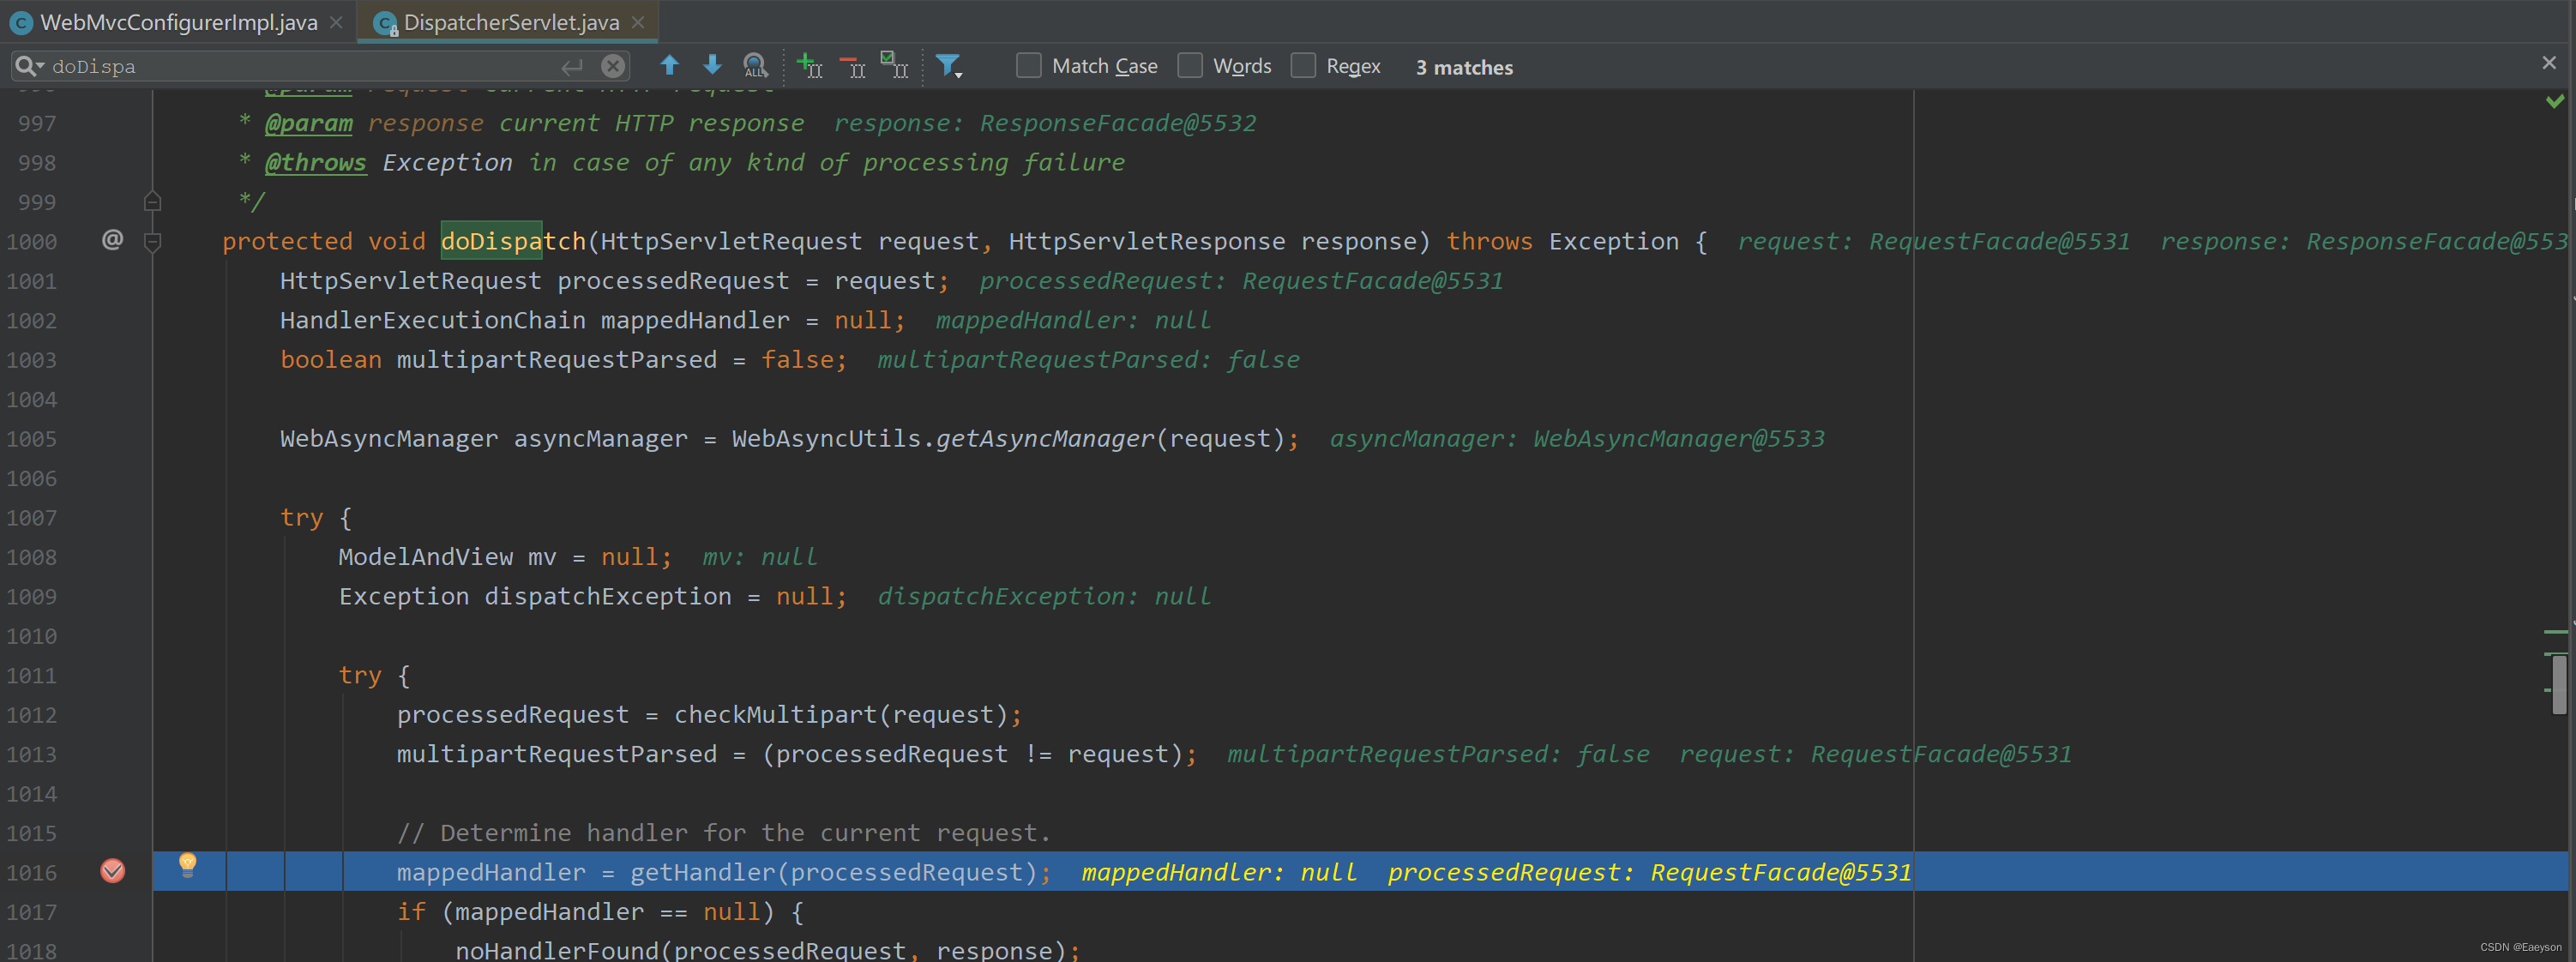Click the checkMultipart call on line 1012
Screen dimensions: 2576x962
[775, 714]
